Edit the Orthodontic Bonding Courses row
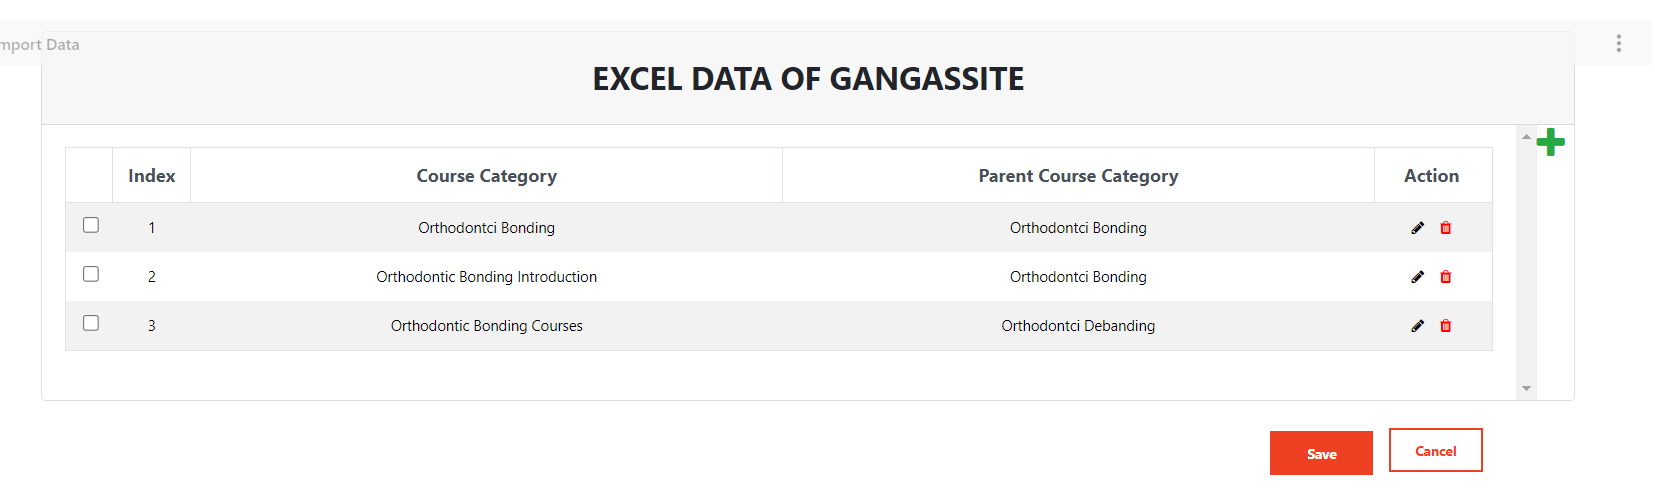The image size is (1655, 491). pos(1417,326)
